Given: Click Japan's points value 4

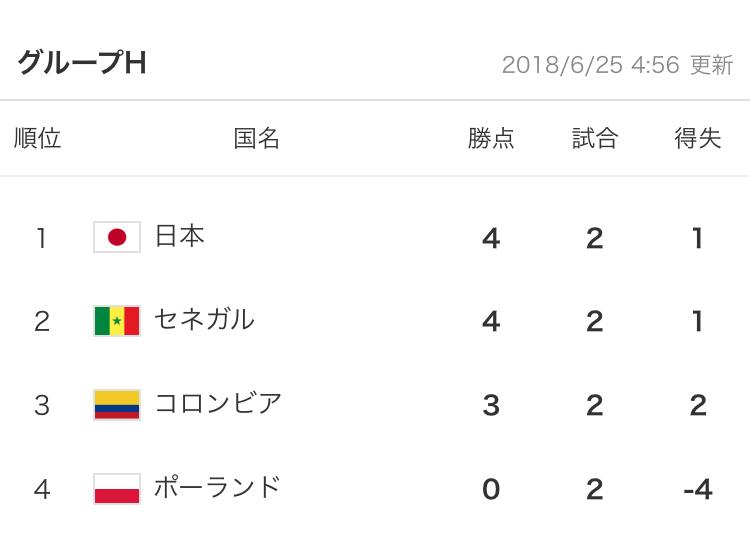Looking at the screenshot, I should 491,238.
